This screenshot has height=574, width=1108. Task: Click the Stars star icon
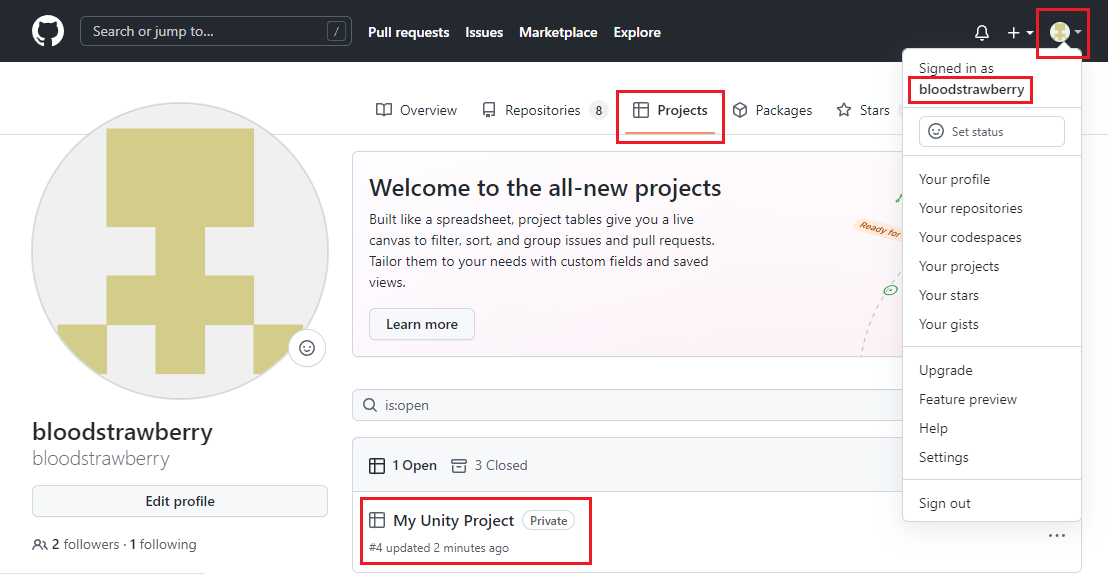pyautogui.click(x=844, y=110)
